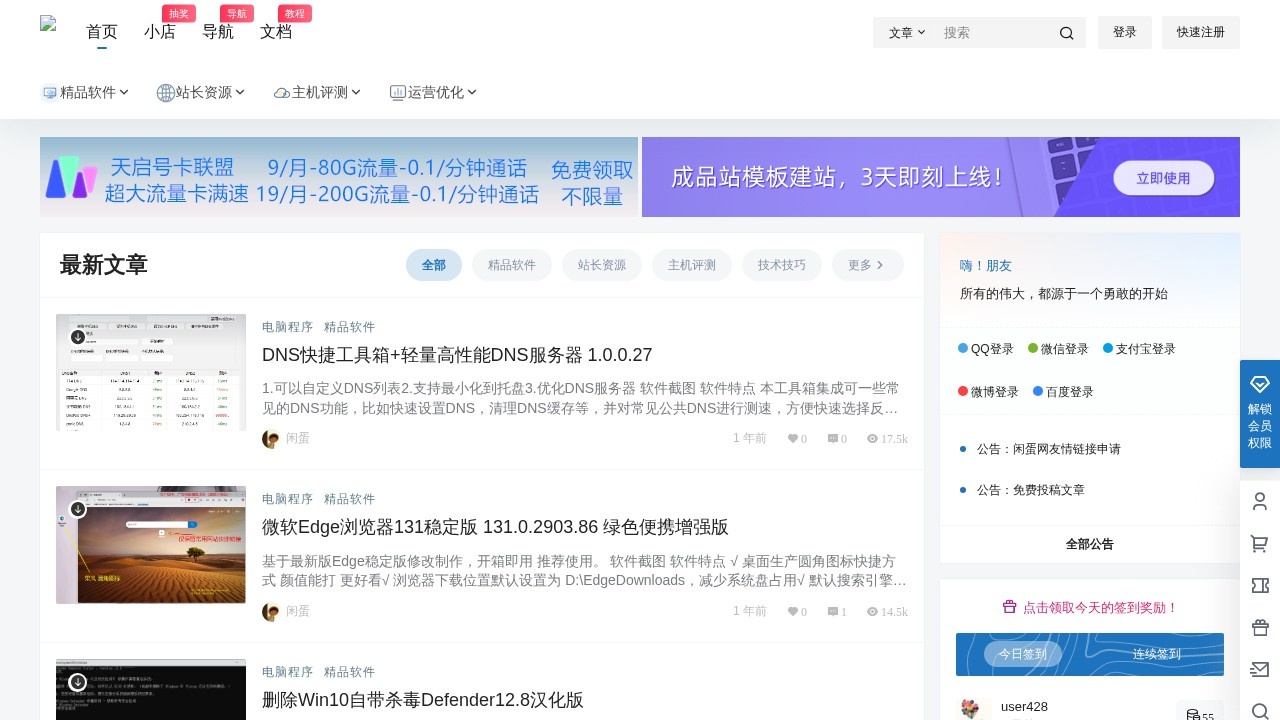Click comment icon on Edge浏览器 article

click(x=833, y=612)
